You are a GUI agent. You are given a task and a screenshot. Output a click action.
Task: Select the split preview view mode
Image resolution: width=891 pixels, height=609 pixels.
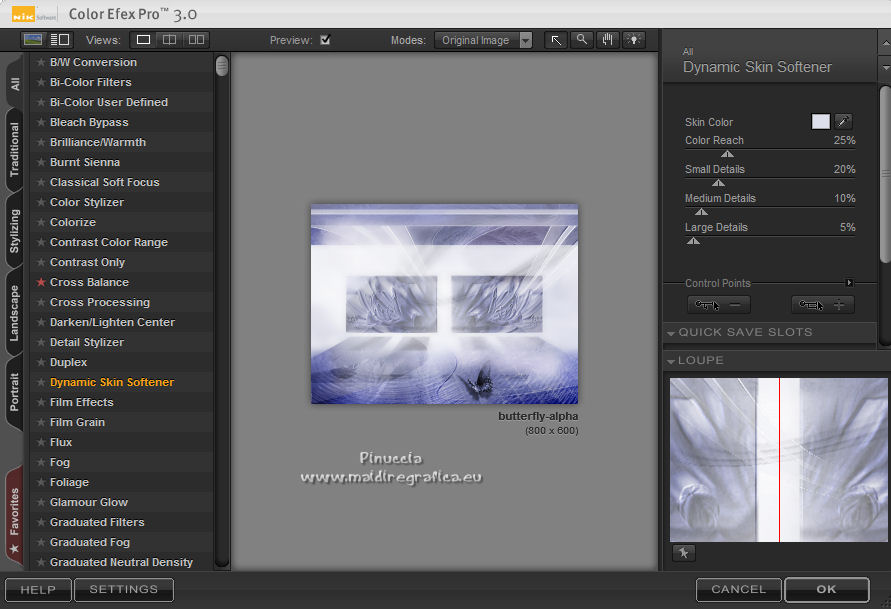[169, 40]
